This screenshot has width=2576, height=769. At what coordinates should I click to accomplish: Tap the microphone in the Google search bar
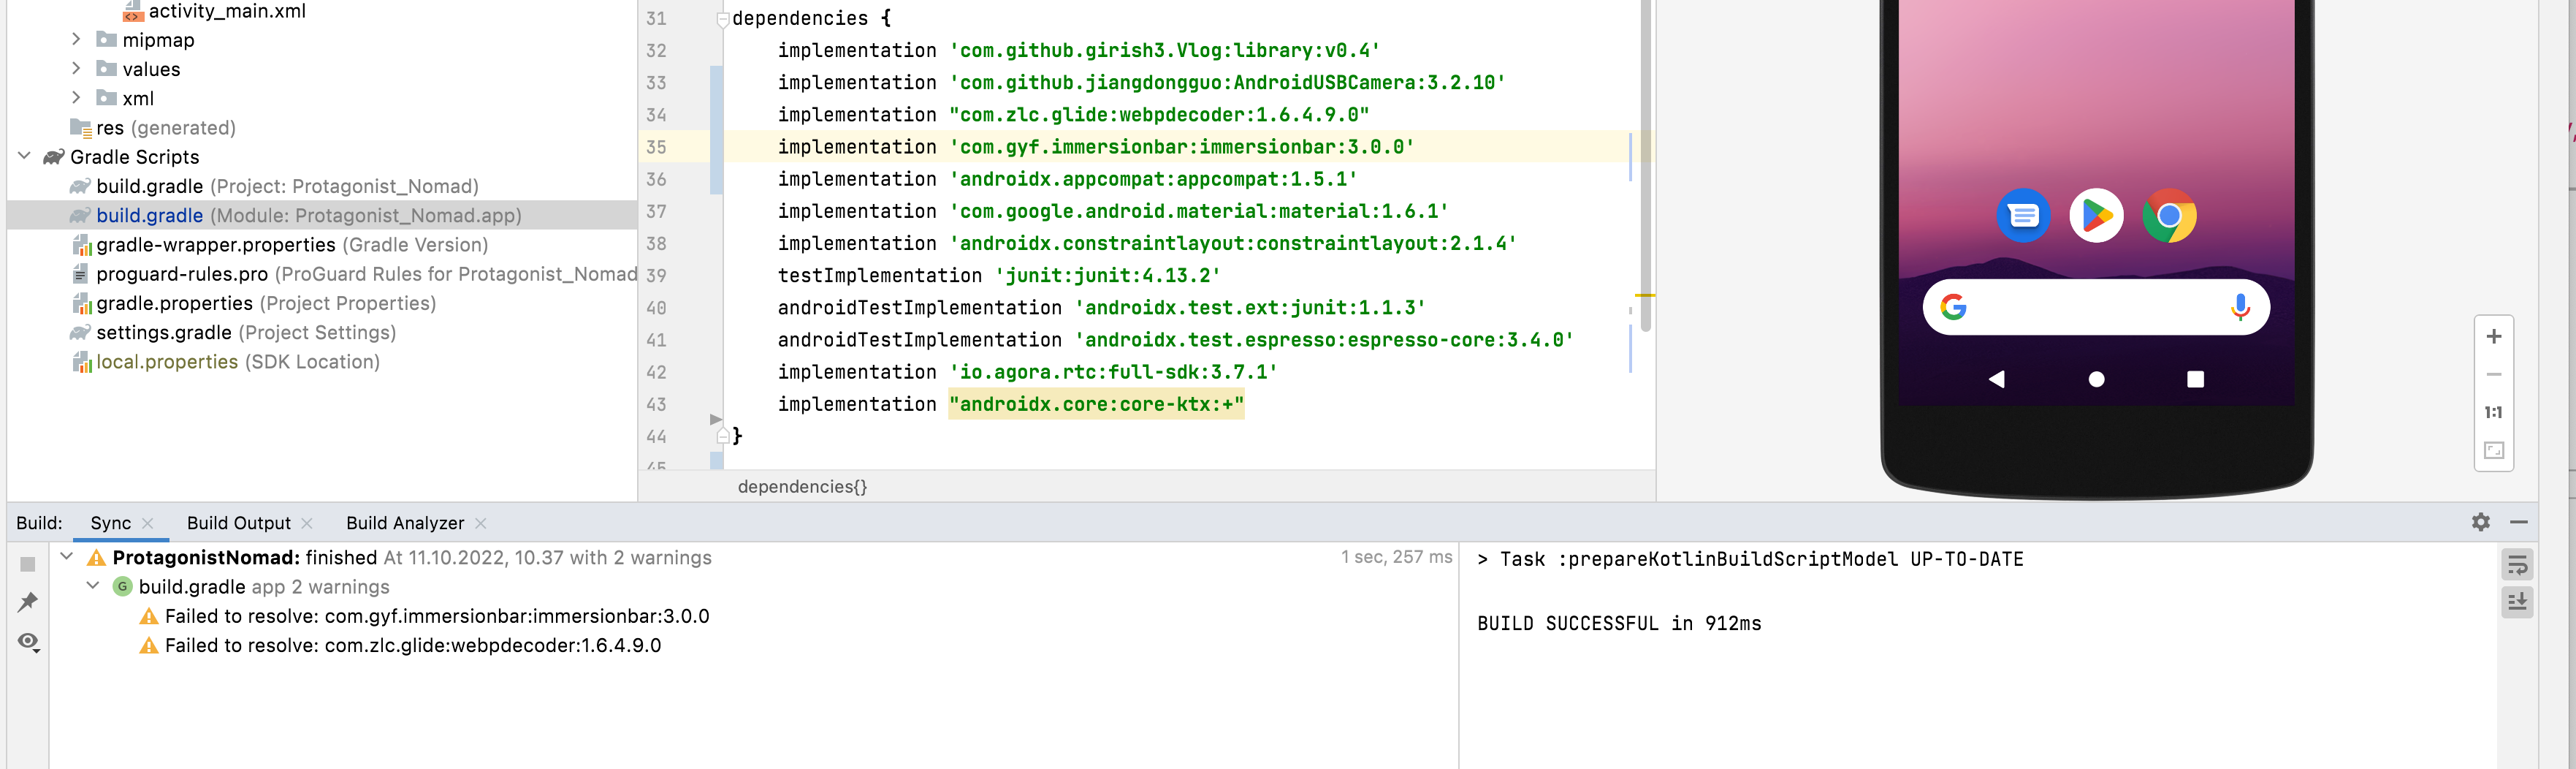(x=2239, y=307)
